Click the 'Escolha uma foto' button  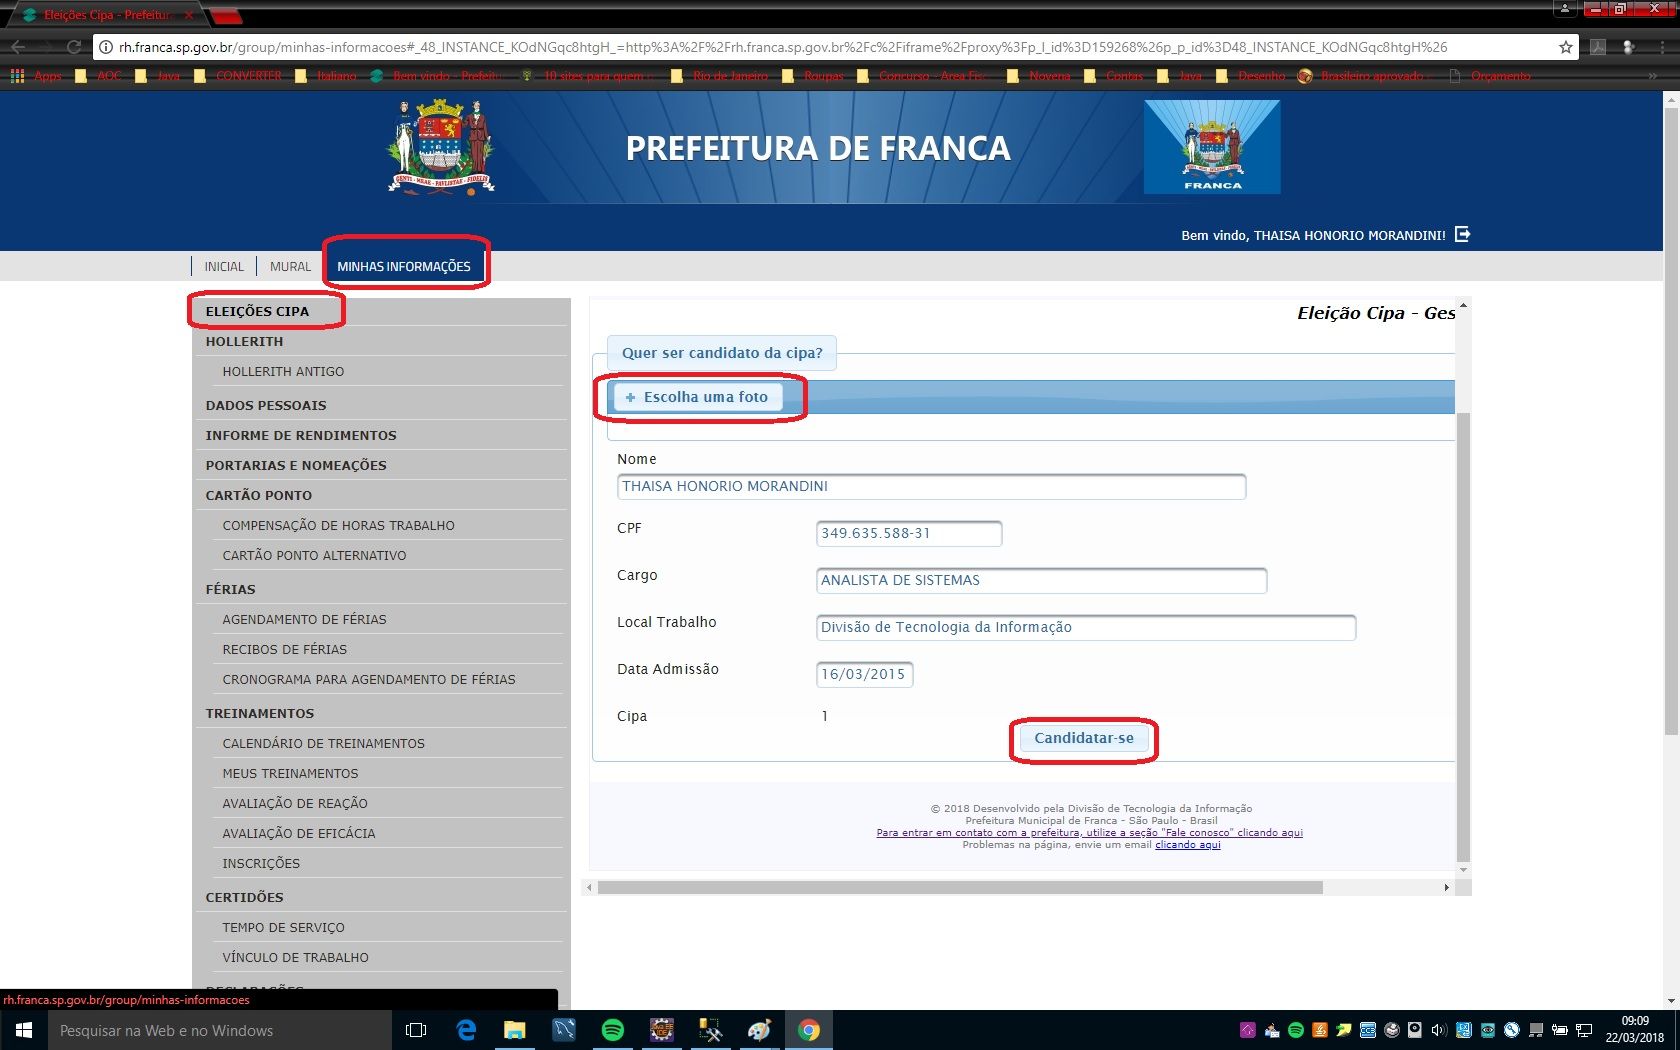(699, 397)
